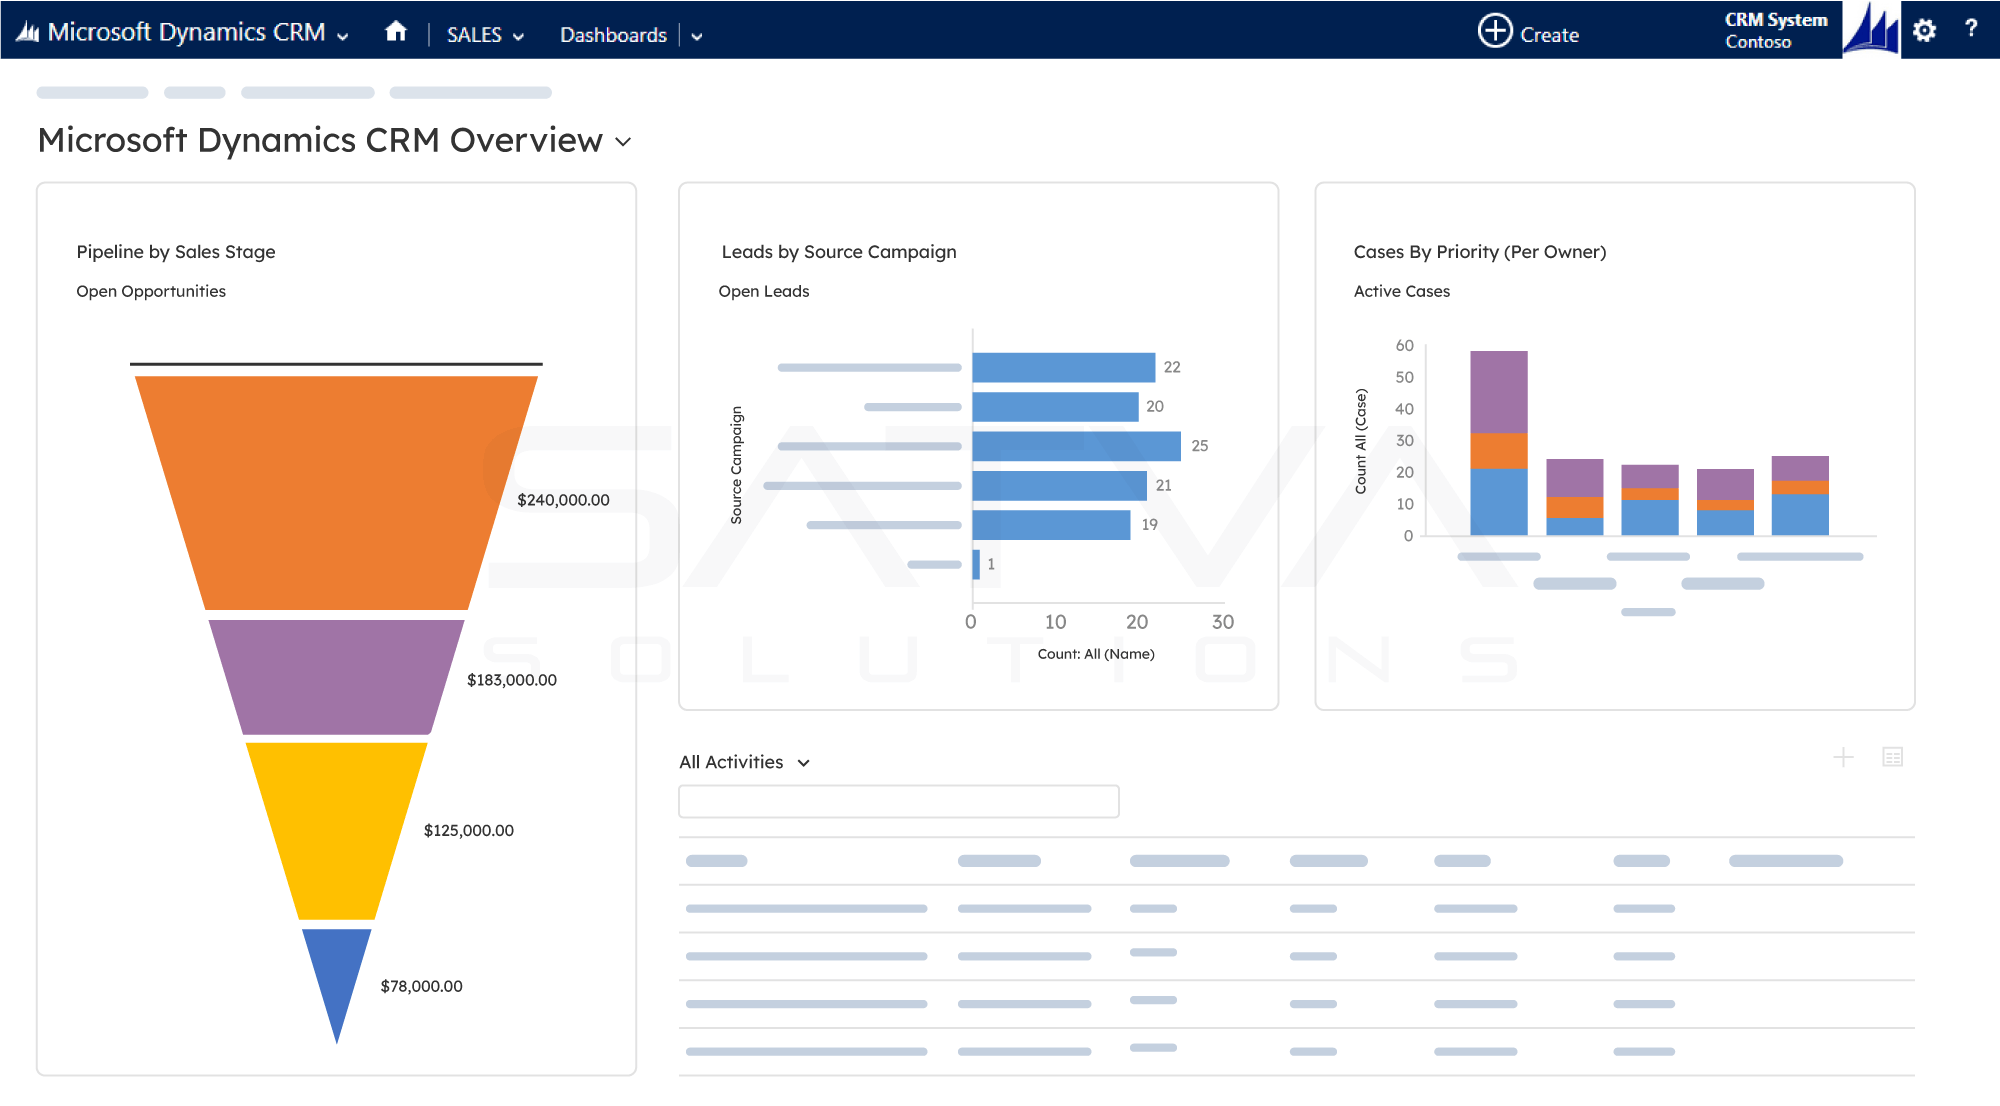Click the Pipeline by Sales Stage title
This screenshot has width=2000, height=1106.
click(176, 252)
